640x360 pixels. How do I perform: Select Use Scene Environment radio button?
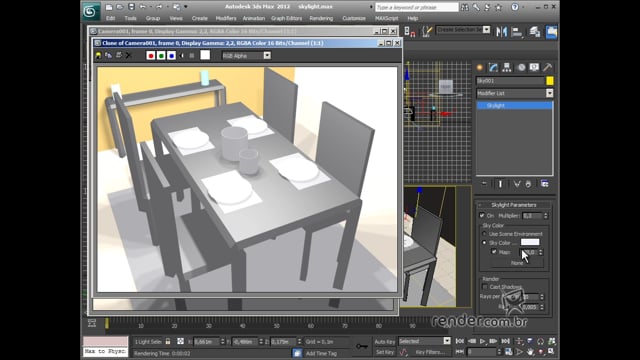tap(484, 234)
